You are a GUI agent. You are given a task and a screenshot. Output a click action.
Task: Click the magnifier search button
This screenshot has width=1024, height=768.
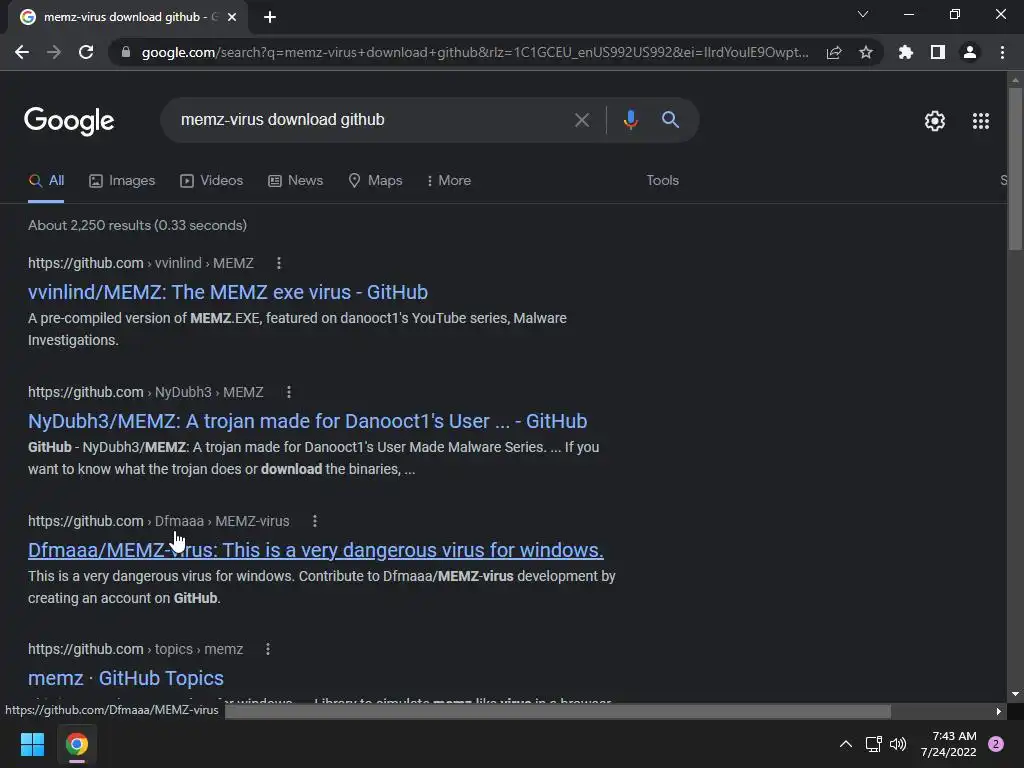(x=670, y=120)
